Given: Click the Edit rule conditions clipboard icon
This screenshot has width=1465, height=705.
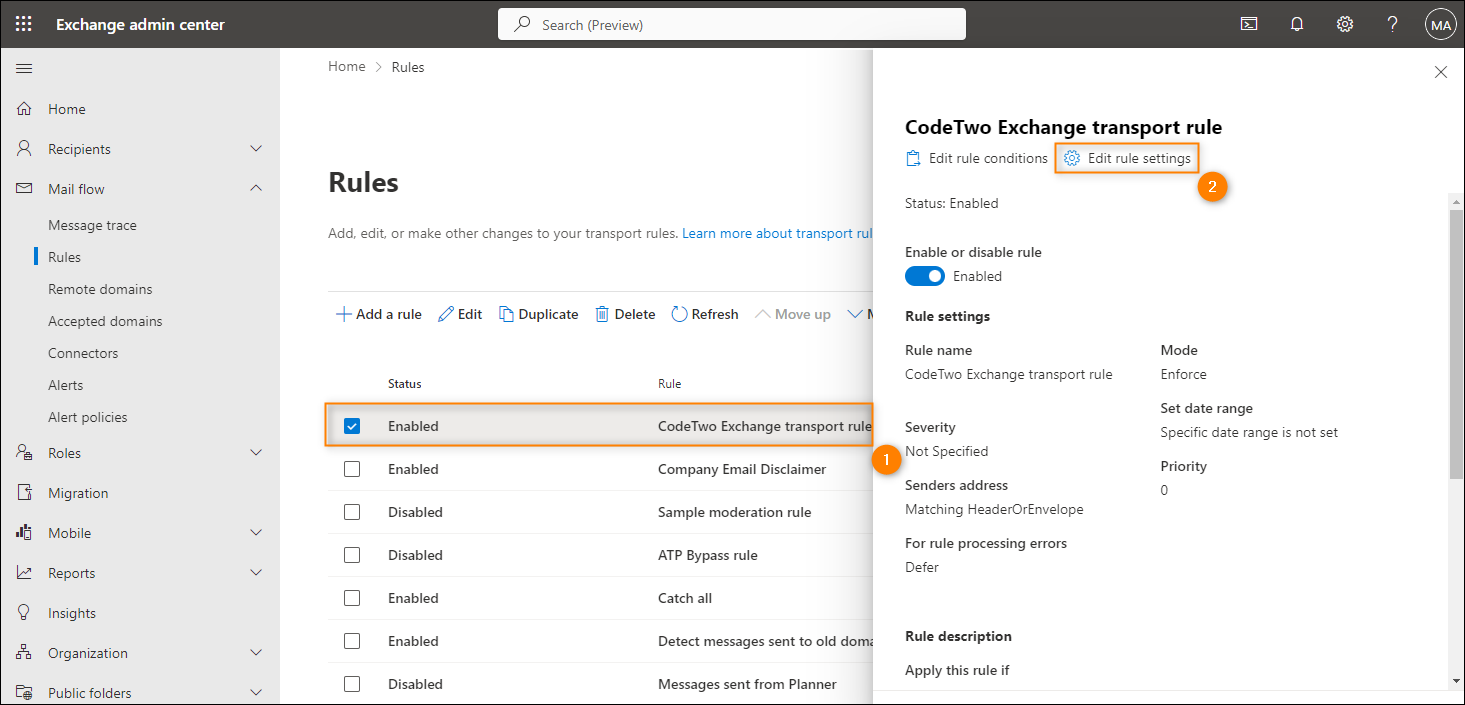Looking at the screenshot, I should [913, 158].
